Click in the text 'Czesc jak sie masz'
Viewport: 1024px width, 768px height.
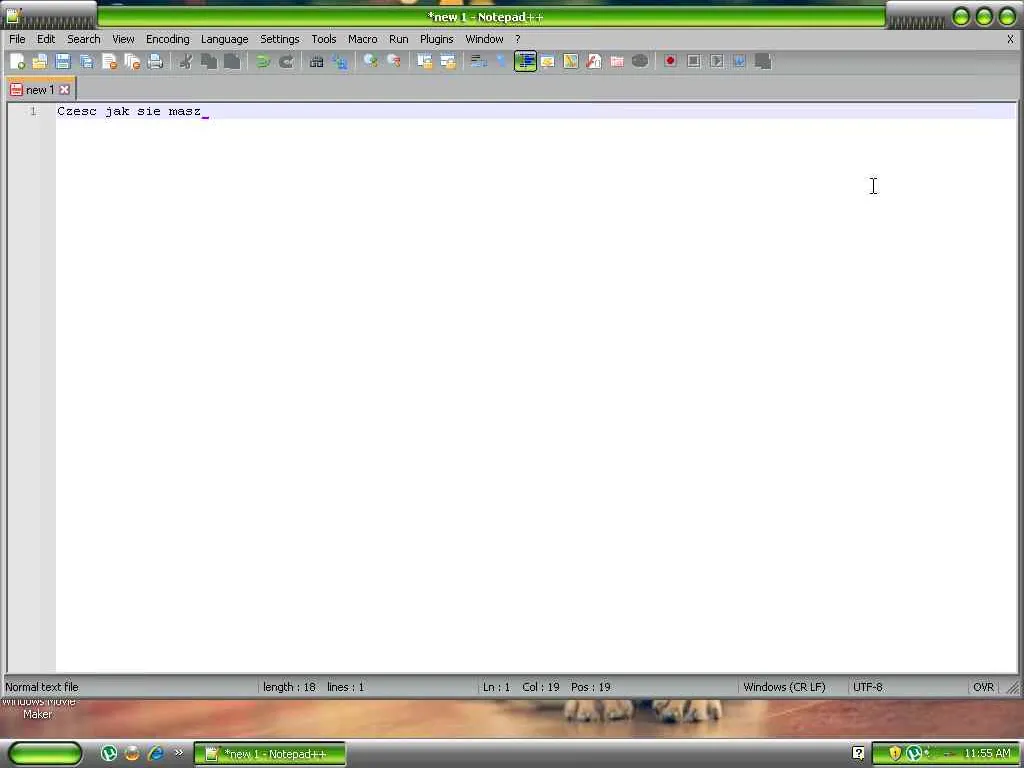(129, 111)
